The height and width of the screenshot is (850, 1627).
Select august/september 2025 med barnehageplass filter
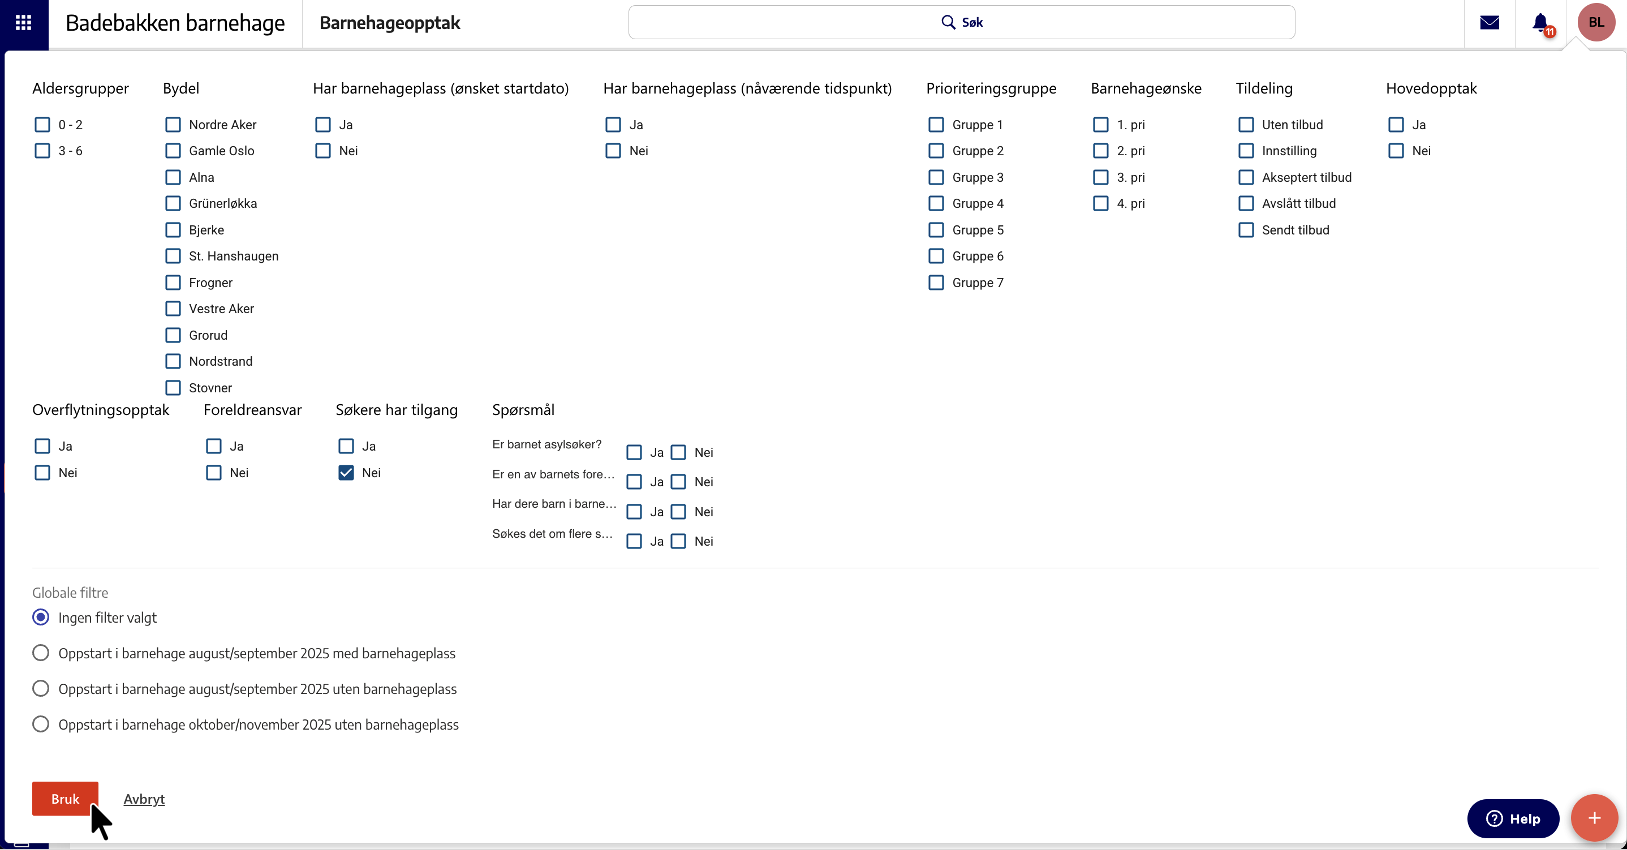point(41,654)
